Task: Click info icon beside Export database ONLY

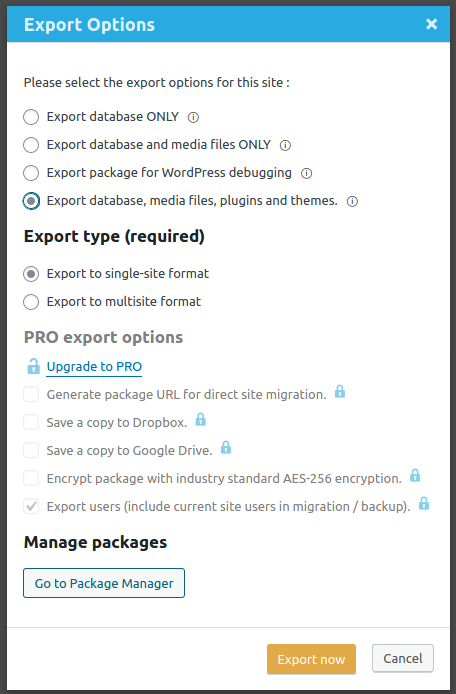Action: (193, 117)
